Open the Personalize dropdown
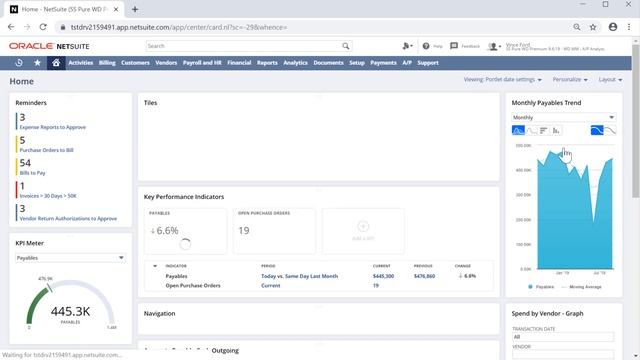The image size is (640, 360). 570,80
